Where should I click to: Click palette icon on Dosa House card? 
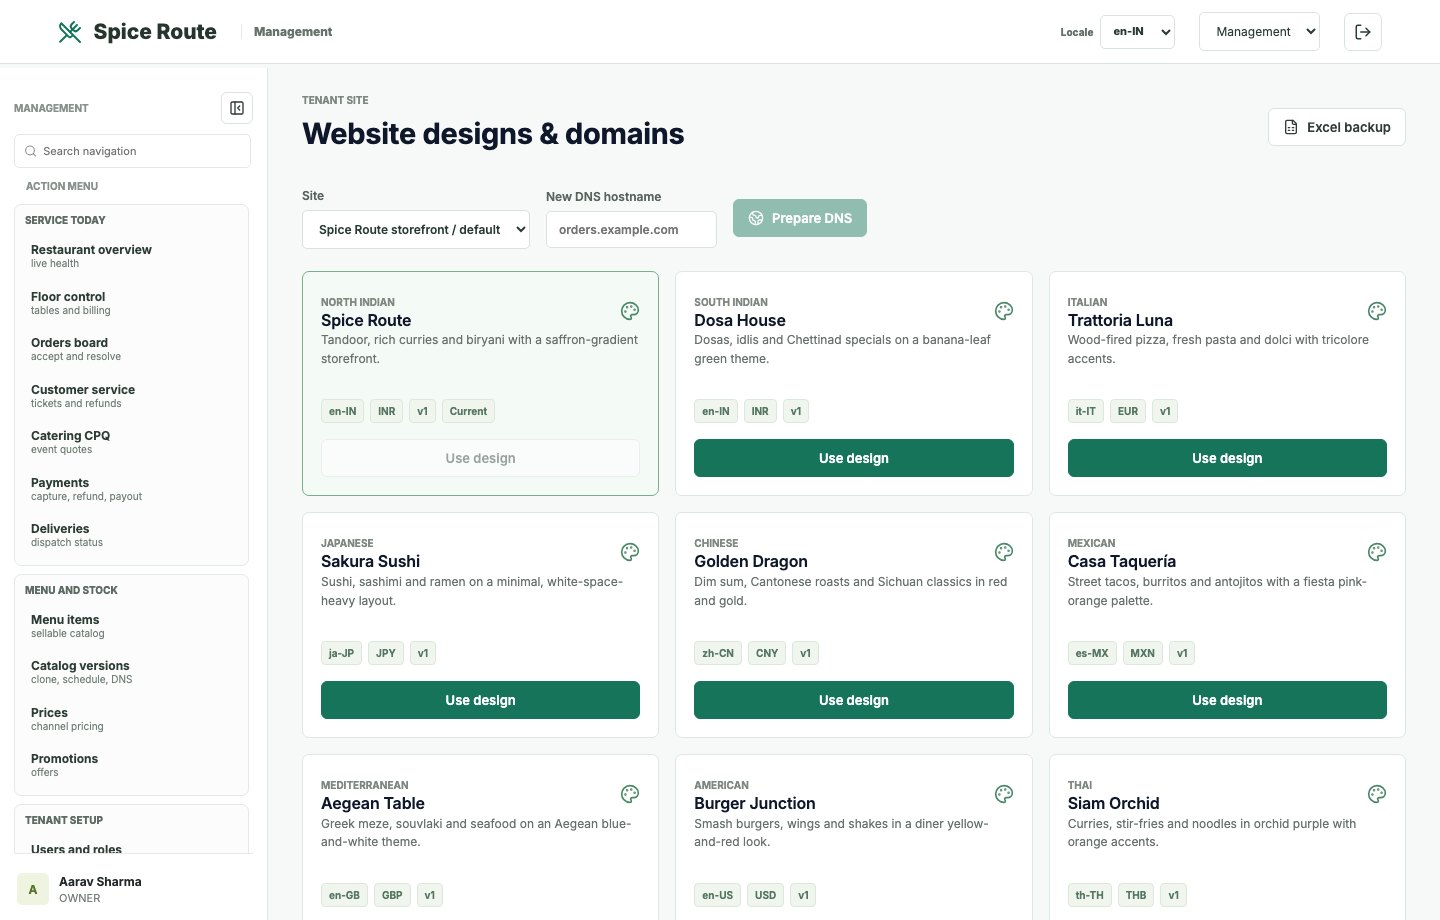[1004, 311]
